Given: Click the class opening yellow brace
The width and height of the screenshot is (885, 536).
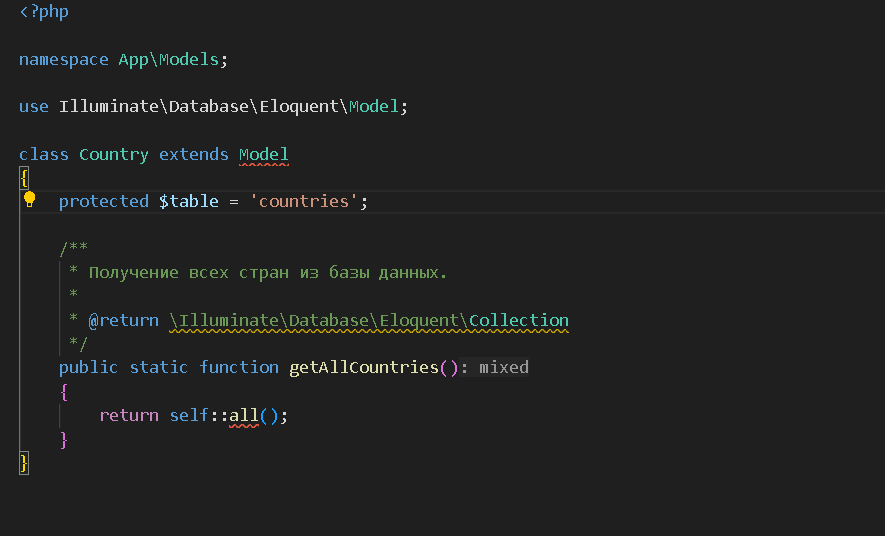Looking at the screenshot, I should coord(24,178).
